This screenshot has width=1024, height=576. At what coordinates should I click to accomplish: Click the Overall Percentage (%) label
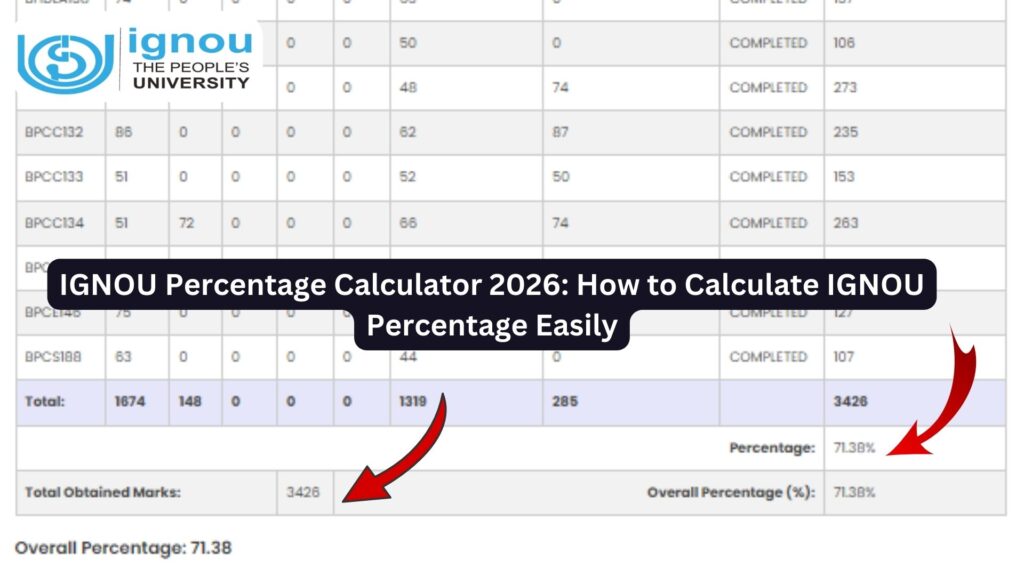pos(731,493)
